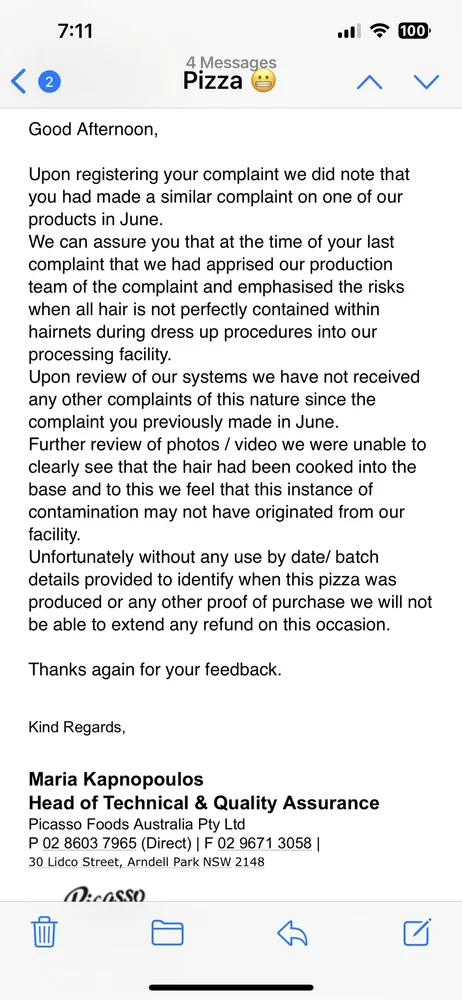
Task: Open reply options with reply arrow
Action: (x=292, y=934)
